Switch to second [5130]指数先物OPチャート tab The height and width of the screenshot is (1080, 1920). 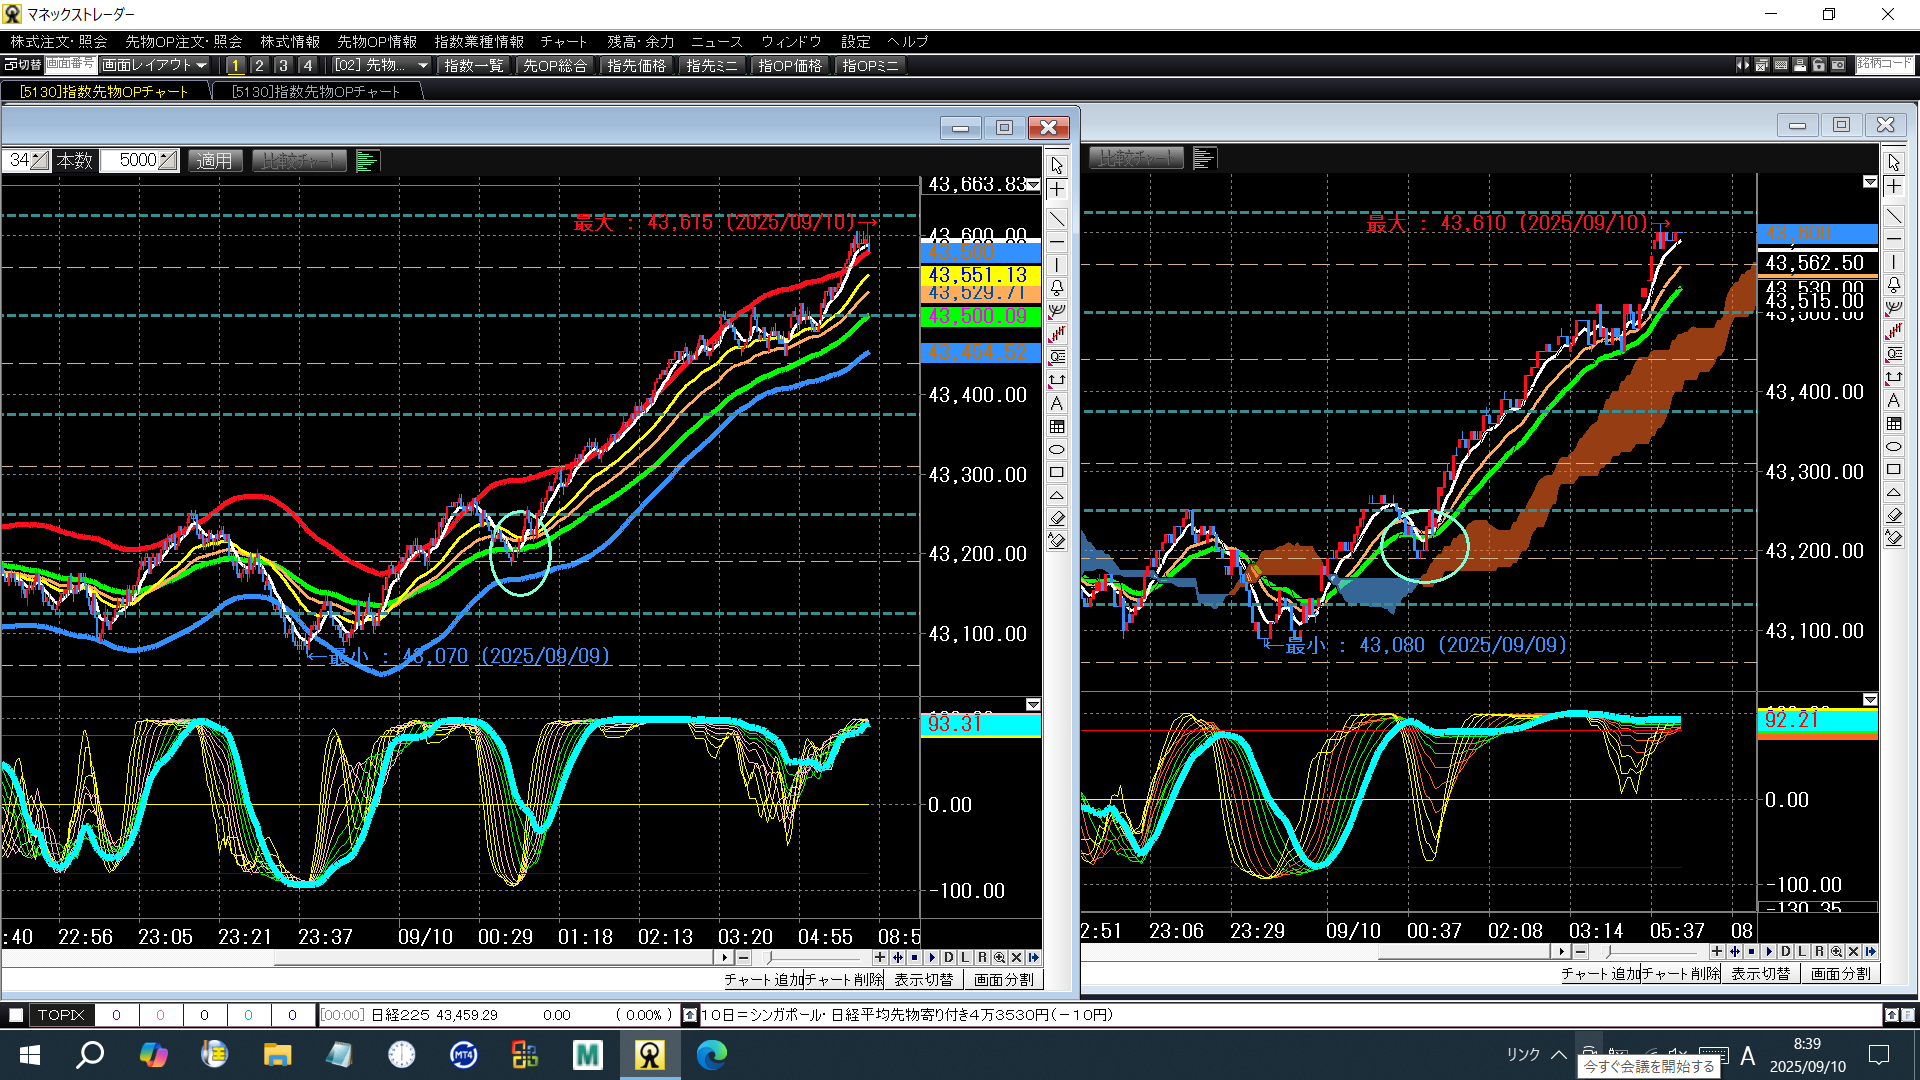(x=316, y=91)
